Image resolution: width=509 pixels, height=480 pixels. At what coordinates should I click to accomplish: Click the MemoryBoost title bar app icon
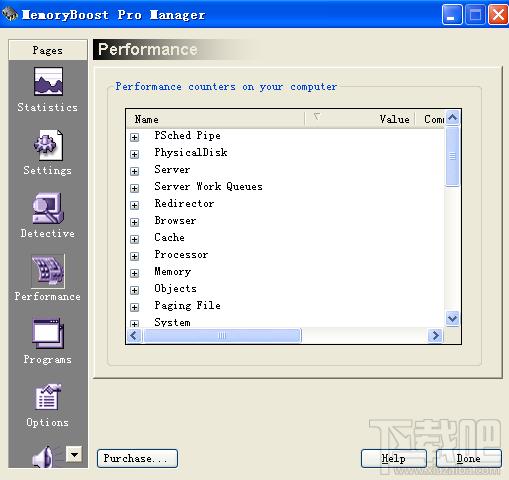(10, 14)
